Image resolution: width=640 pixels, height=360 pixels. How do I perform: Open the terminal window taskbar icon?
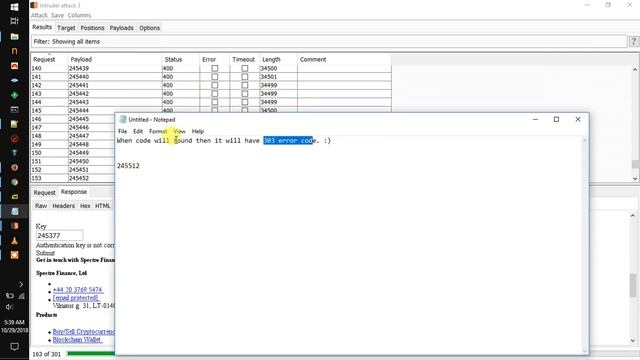click(x=14, y=109)
